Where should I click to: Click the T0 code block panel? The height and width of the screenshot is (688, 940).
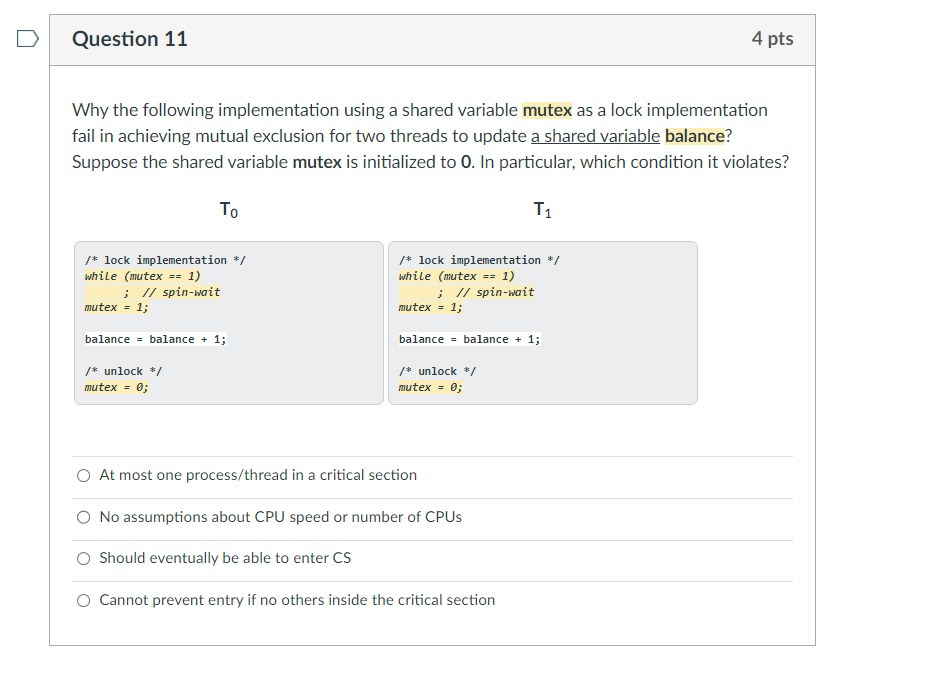pyautogui.click(x=228, y=322)
